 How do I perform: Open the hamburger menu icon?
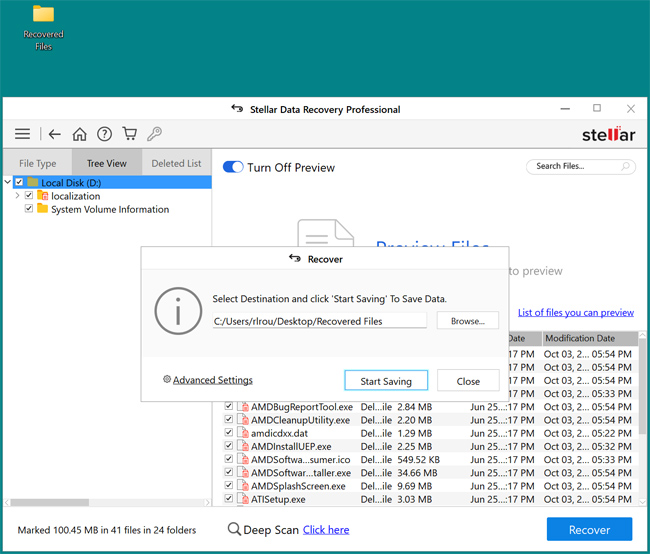coord(22,134)
